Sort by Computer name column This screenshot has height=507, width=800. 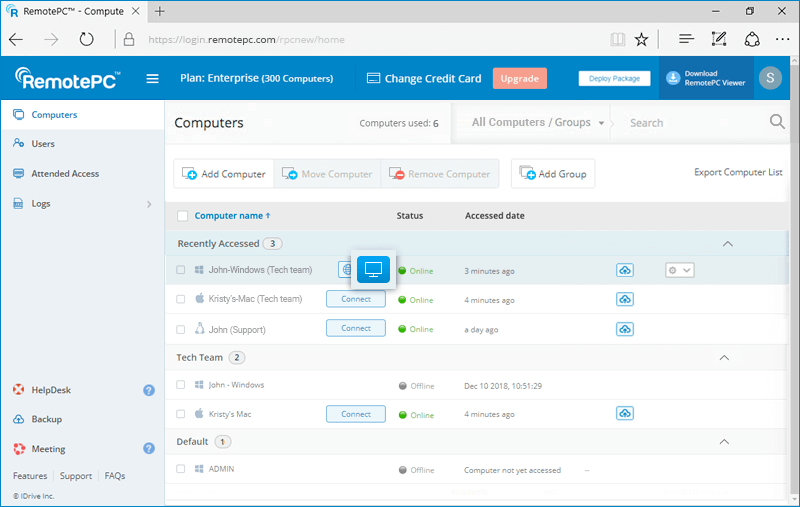pos(232,216)
